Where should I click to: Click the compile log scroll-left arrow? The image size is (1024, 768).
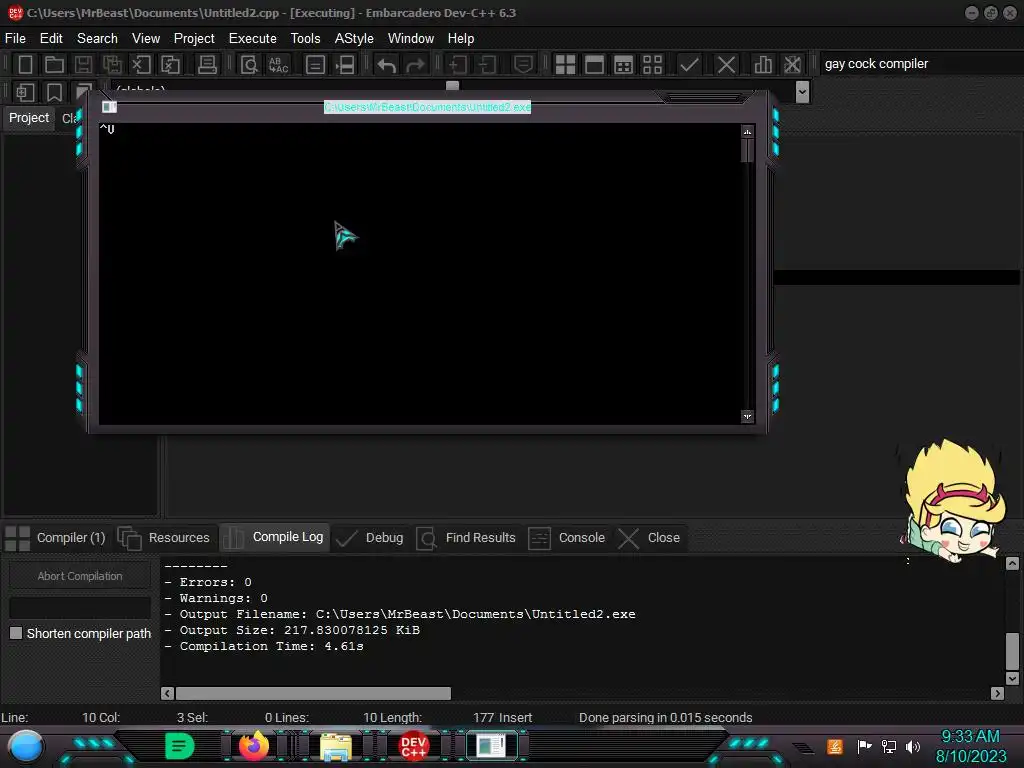tap(168, 693)
